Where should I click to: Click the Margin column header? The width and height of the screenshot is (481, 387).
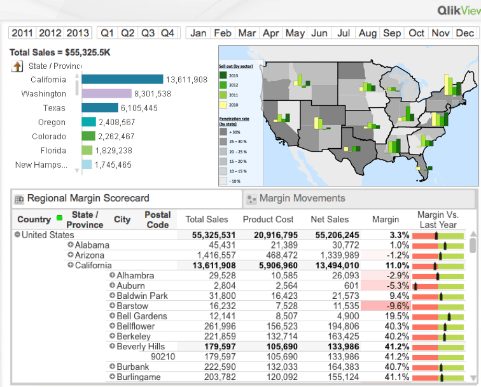point(385,219)
